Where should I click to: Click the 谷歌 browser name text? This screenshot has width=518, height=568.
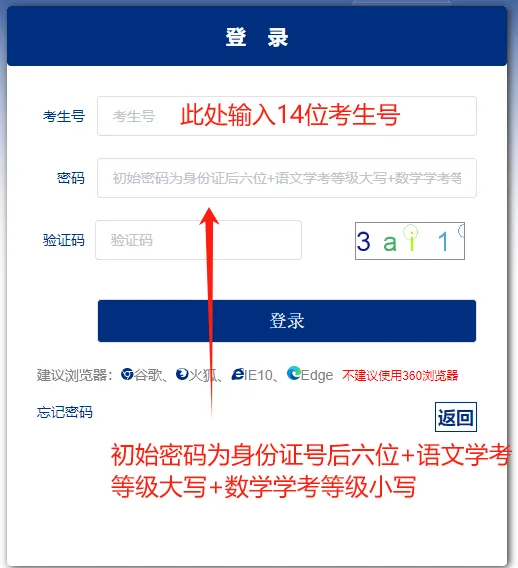(x=148, y=375)
